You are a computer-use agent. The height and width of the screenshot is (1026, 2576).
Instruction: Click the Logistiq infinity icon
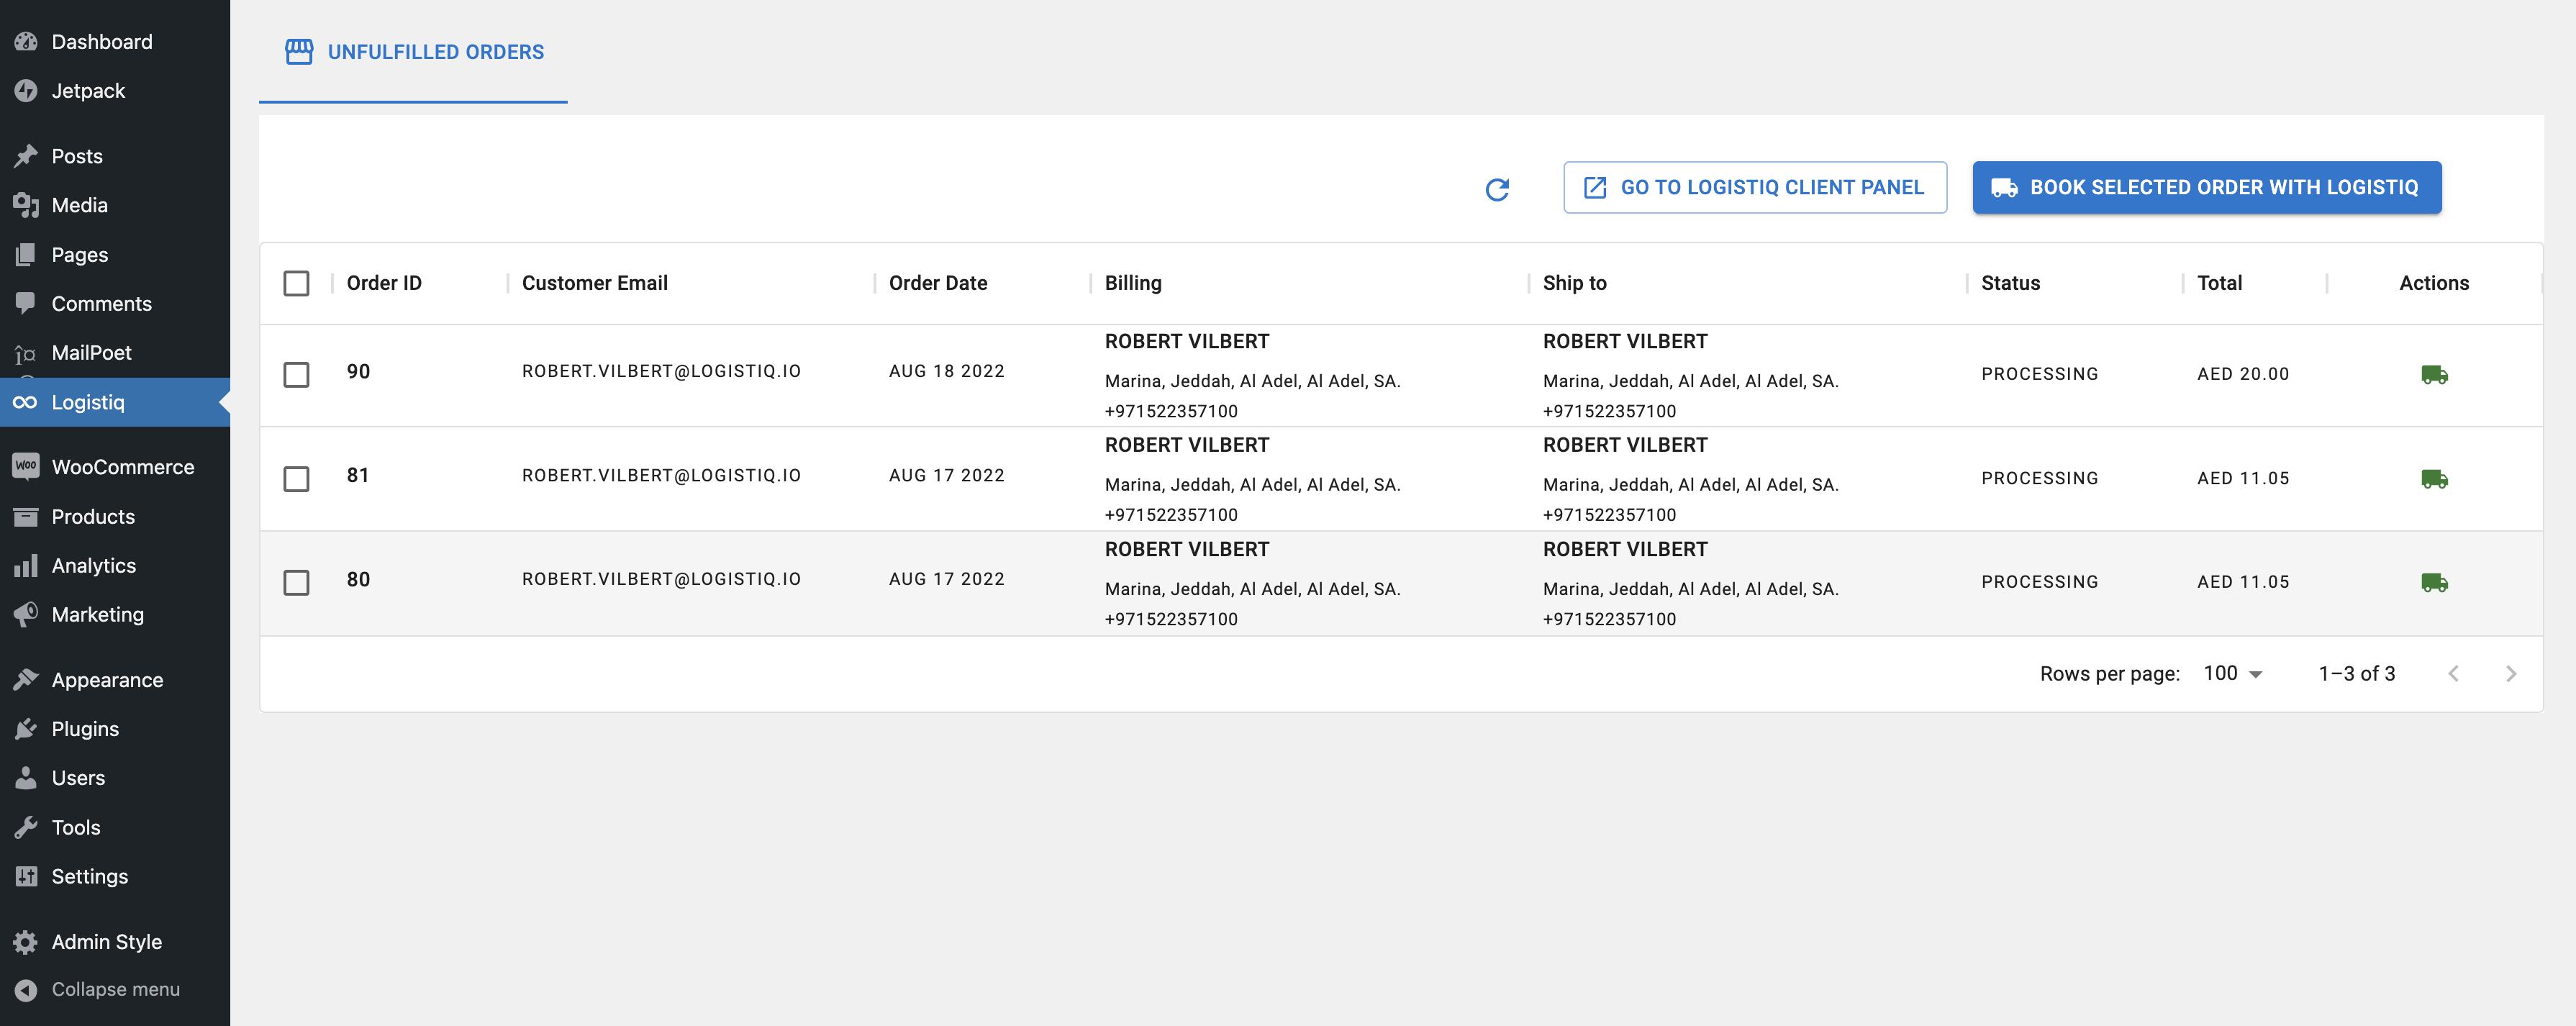(x=26, y=402)
